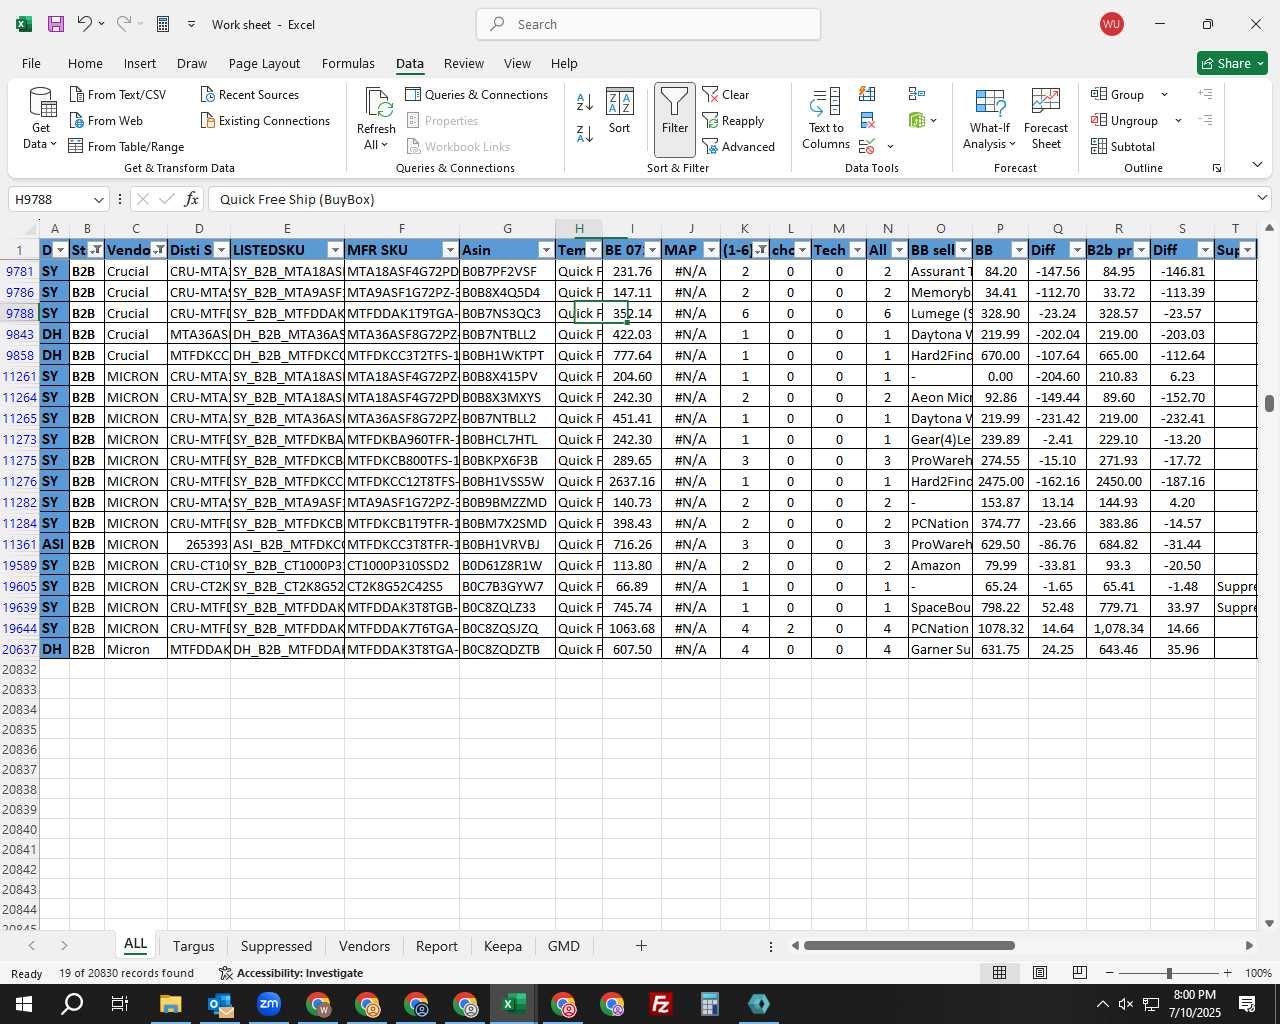This screenshot has height=1024, width=1280.
Task: Open the Data Validation dropdown arrow
Action: point(890,147)
